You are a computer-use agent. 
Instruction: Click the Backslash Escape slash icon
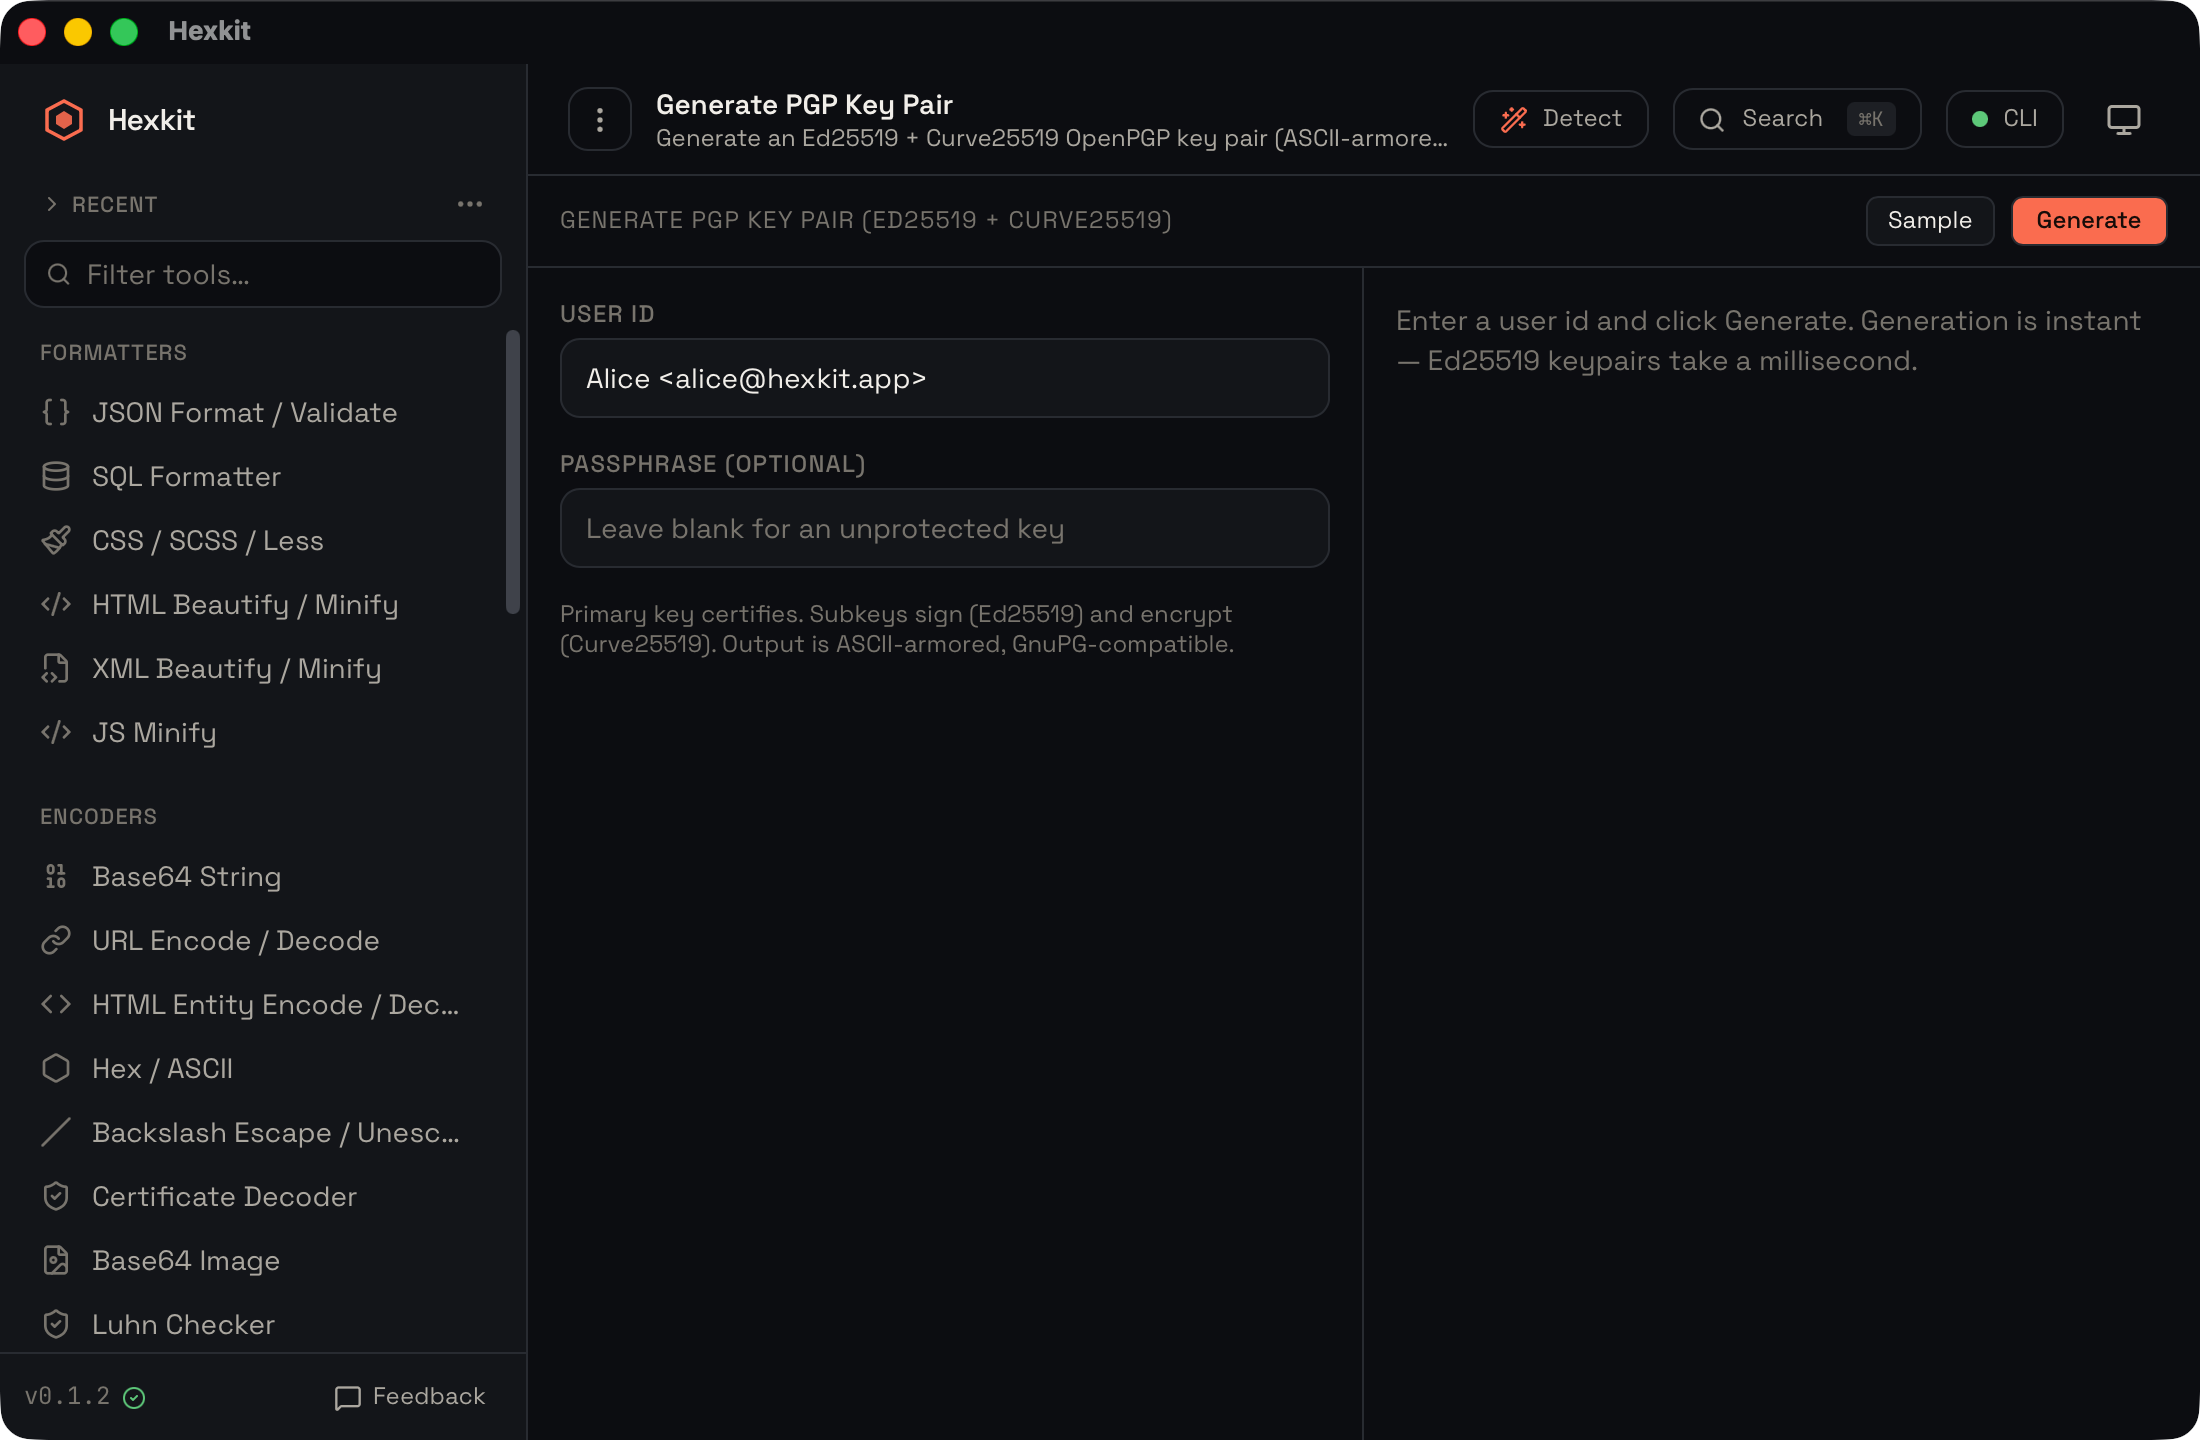point(56,1132)
